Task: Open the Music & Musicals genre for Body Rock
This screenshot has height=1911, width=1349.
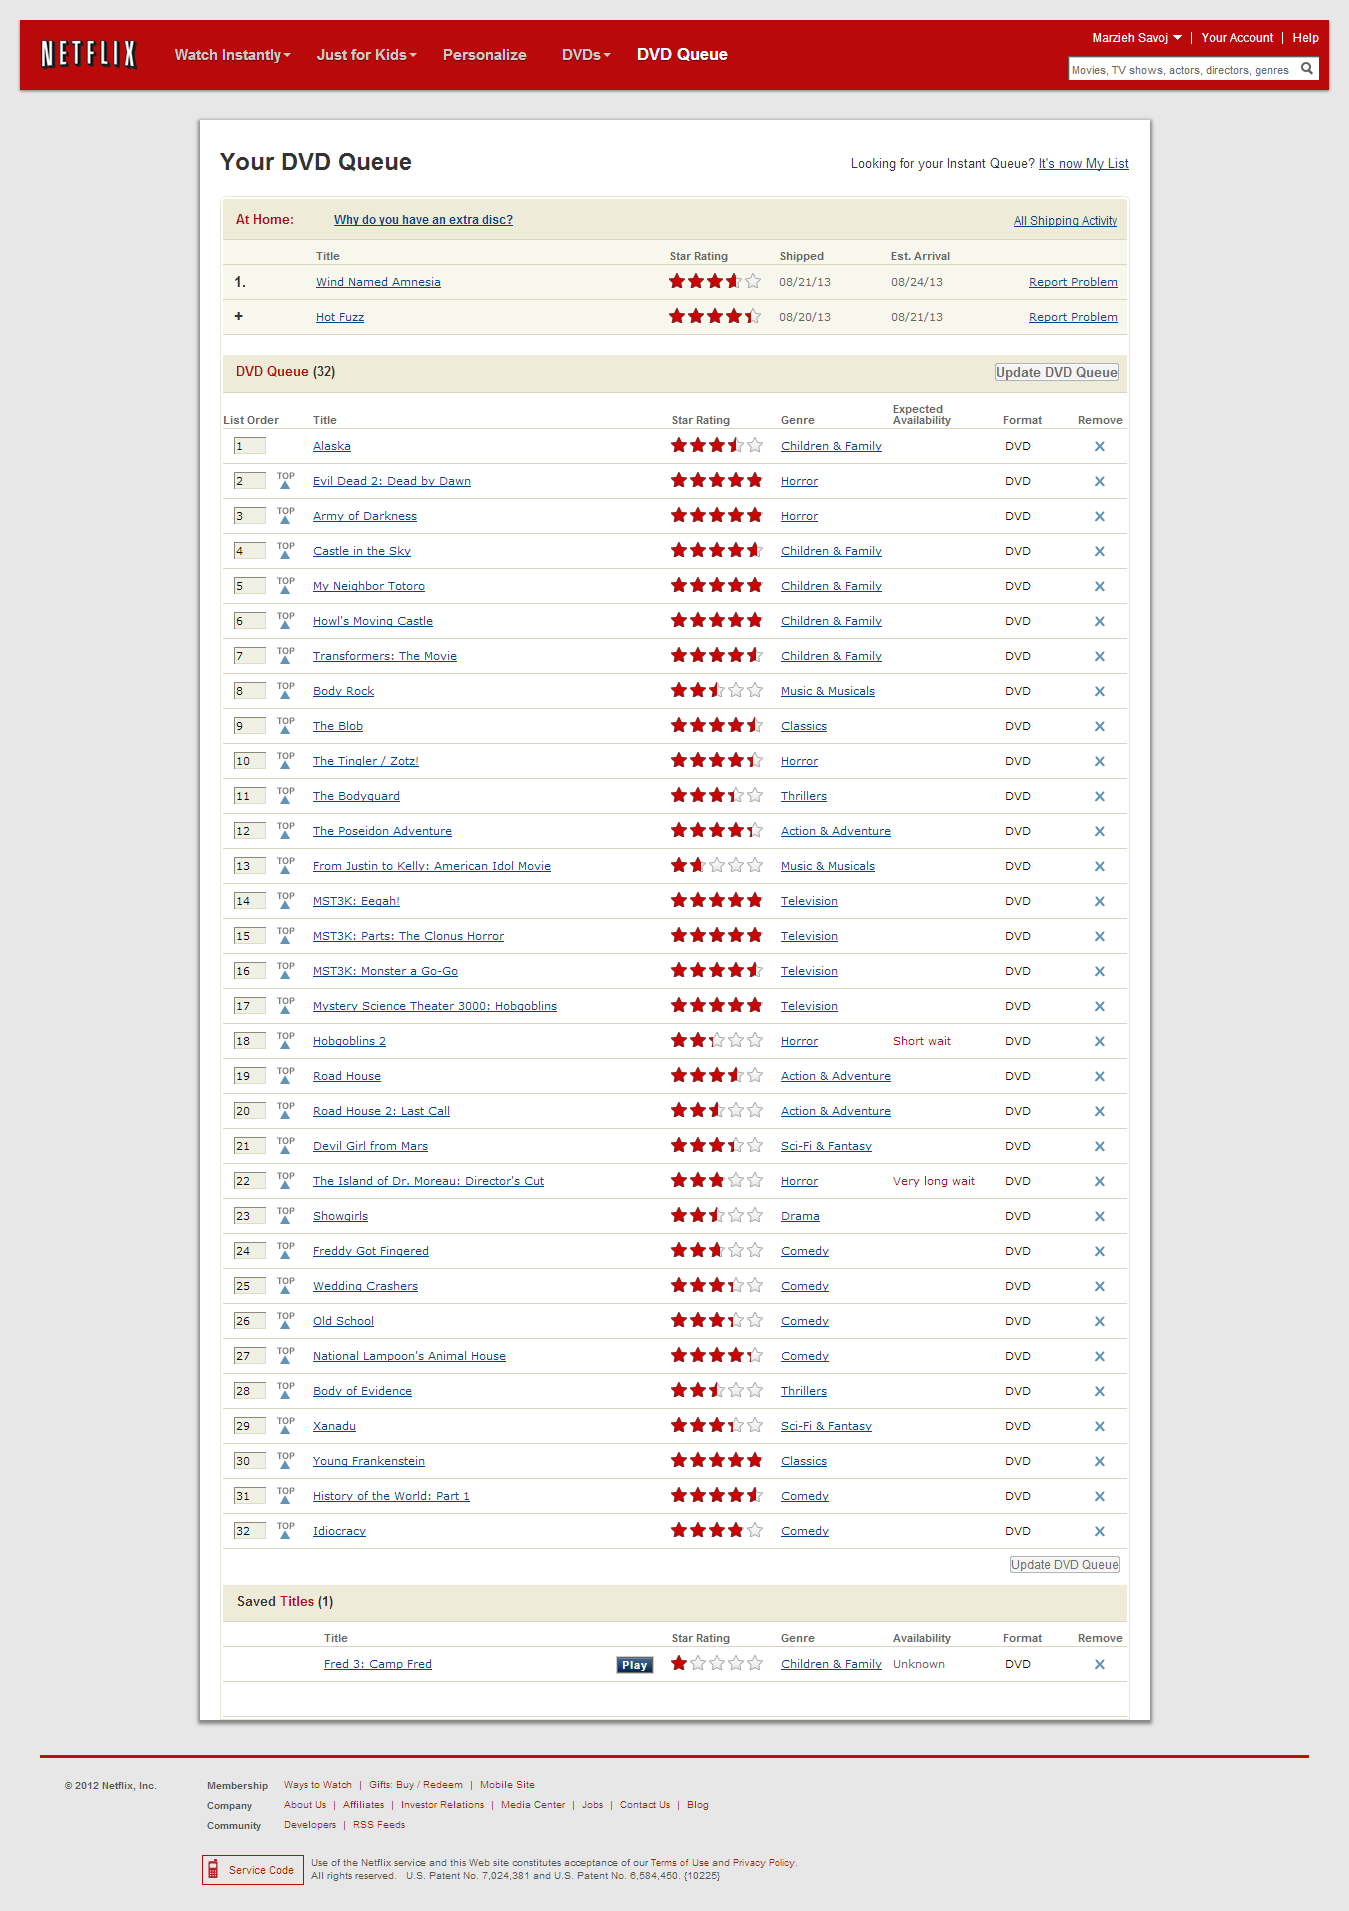Action: click(828, 691)
